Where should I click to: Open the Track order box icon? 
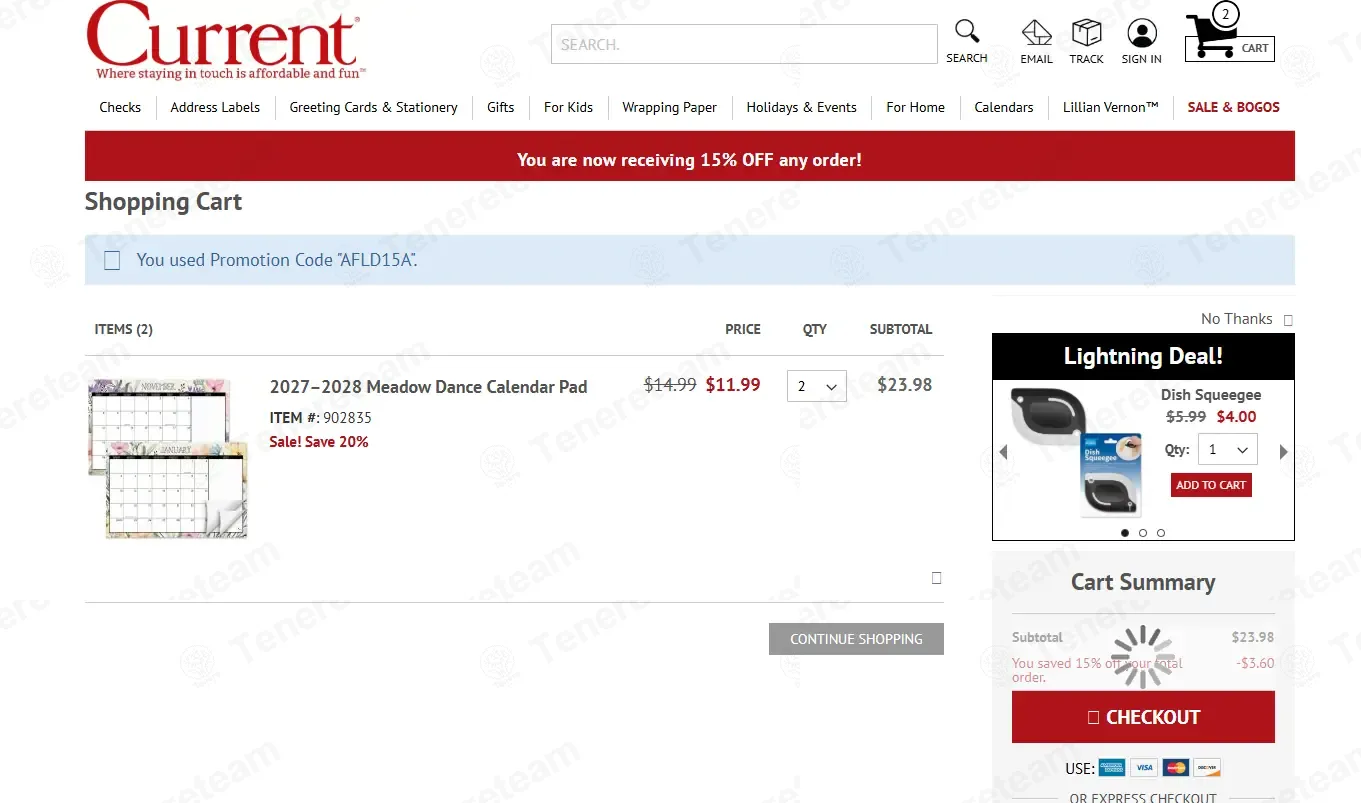click(1086, 33)
